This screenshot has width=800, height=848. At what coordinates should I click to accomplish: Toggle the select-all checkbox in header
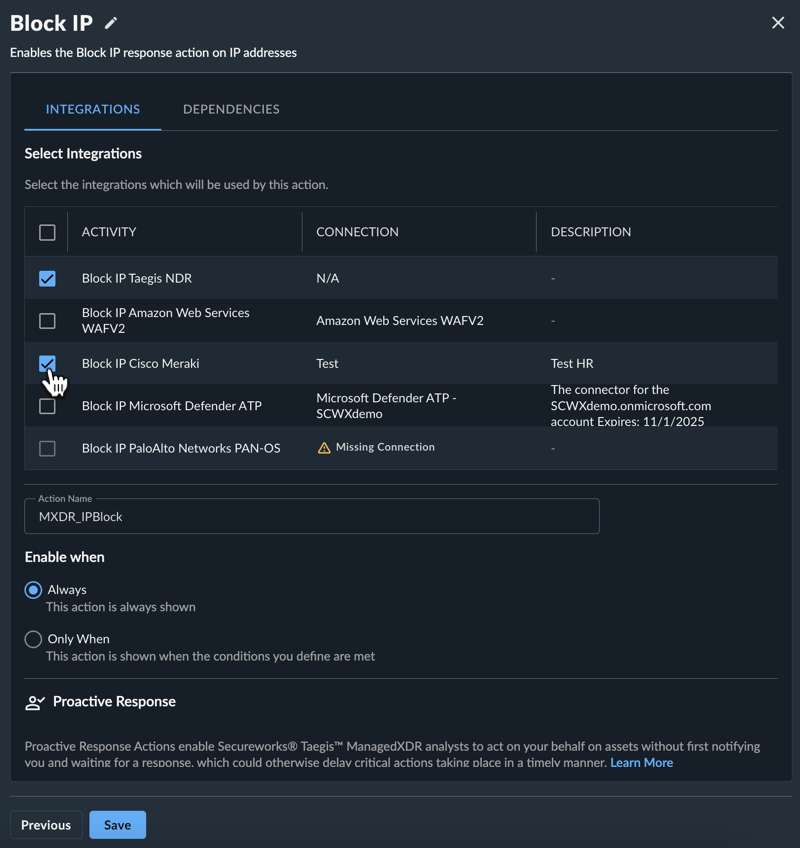click(47, 233)
